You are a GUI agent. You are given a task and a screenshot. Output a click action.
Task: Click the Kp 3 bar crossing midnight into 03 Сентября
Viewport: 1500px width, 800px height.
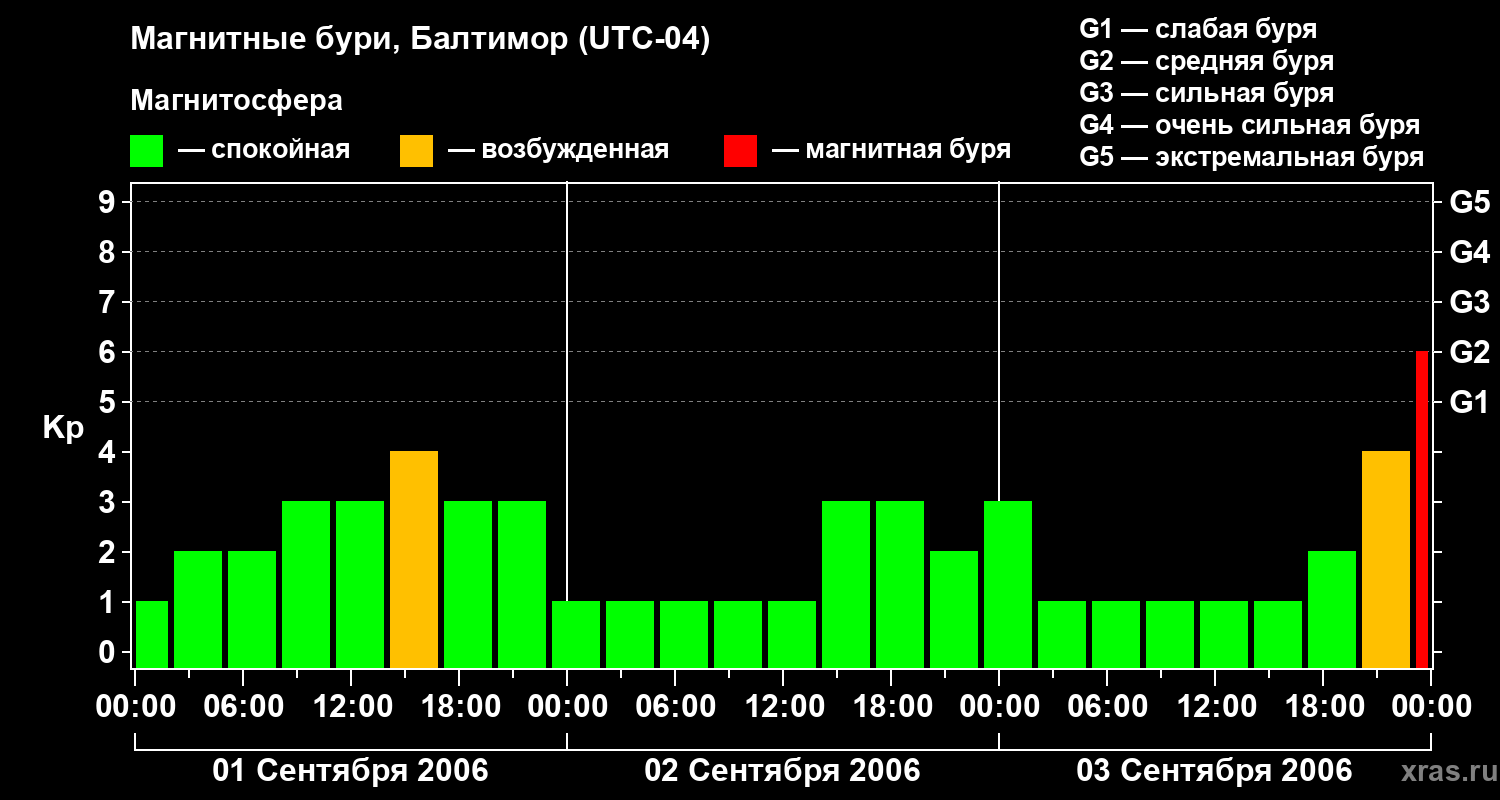(1008, 585)
